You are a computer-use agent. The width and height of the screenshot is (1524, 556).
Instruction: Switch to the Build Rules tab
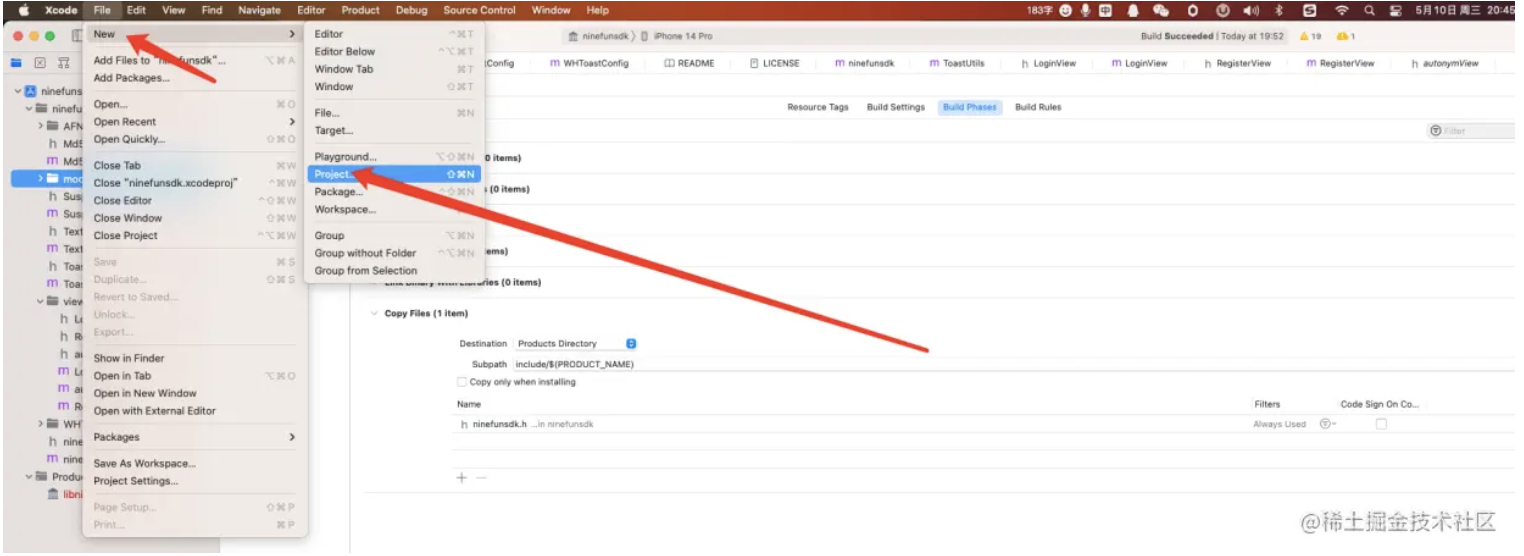tap(1038, 107)
